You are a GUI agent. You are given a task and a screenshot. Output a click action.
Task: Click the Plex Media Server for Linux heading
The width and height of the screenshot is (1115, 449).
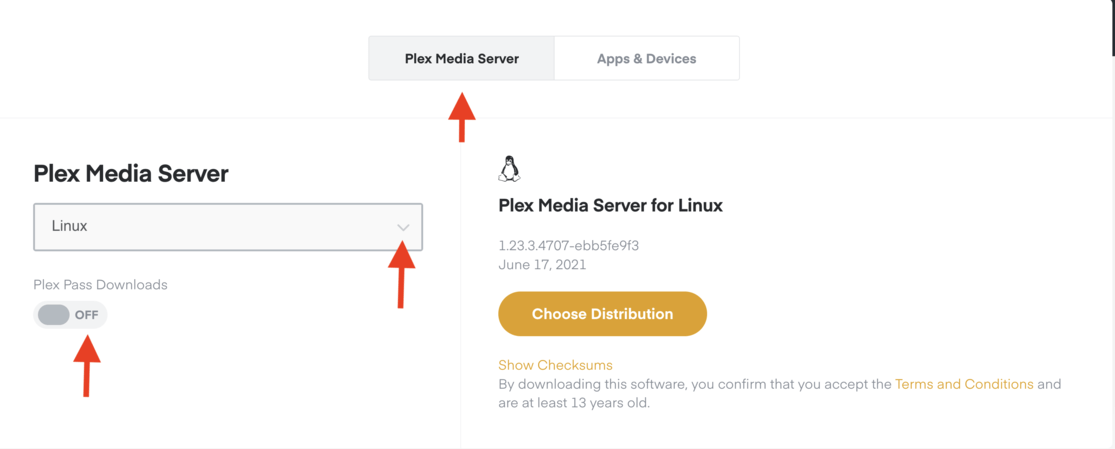(x=610, y=206)
